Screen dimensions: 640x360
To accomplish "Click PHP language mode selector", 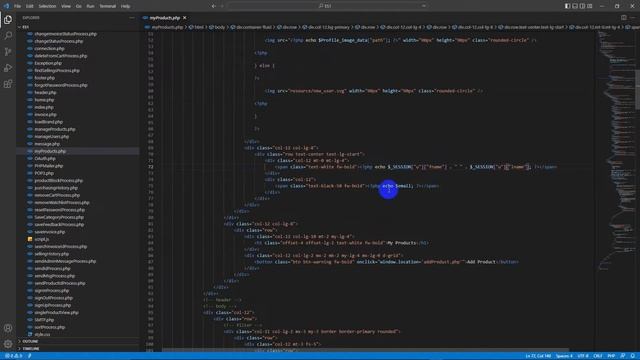I will 611,356.
